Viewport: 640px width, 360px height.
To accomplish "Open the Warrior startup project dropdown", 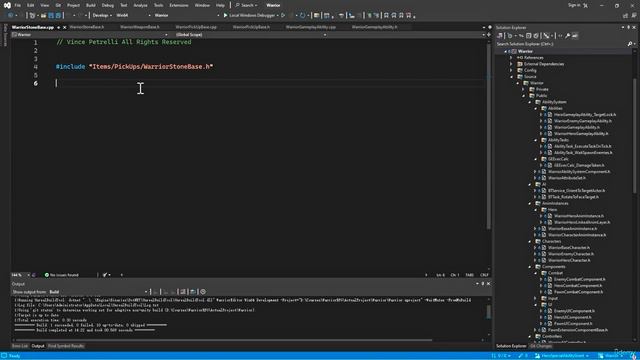I will click(x=187, y=15).
